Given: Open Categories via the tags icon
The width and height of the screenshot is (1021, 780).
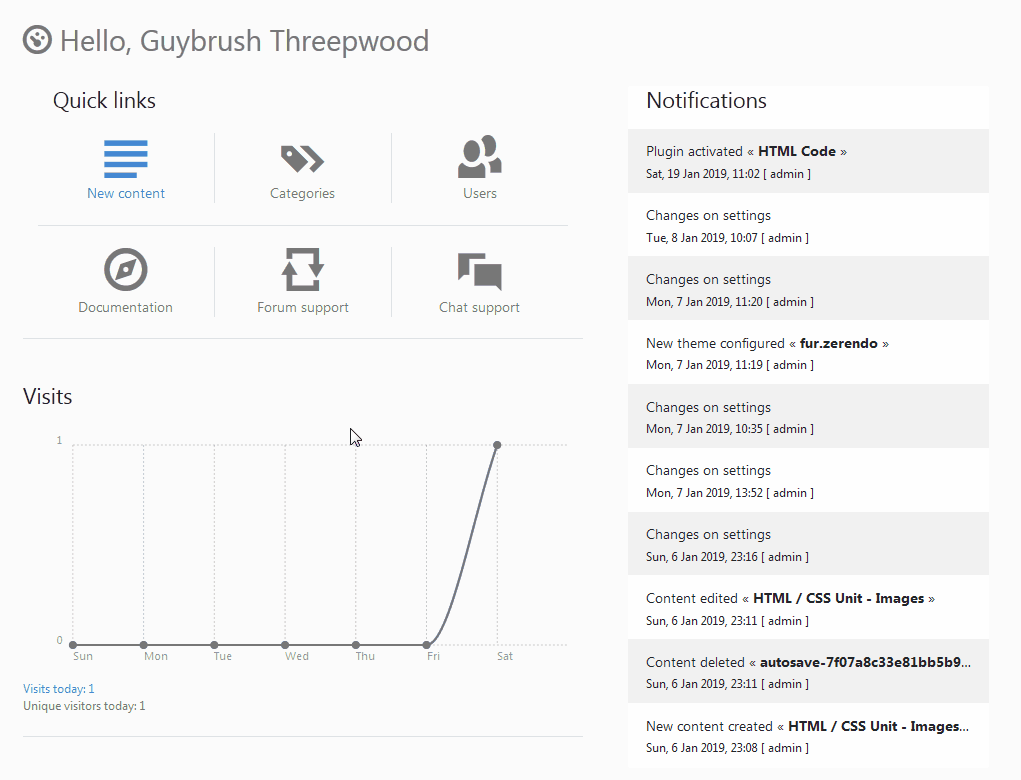Looking at the screenshot, I should 302,159.
